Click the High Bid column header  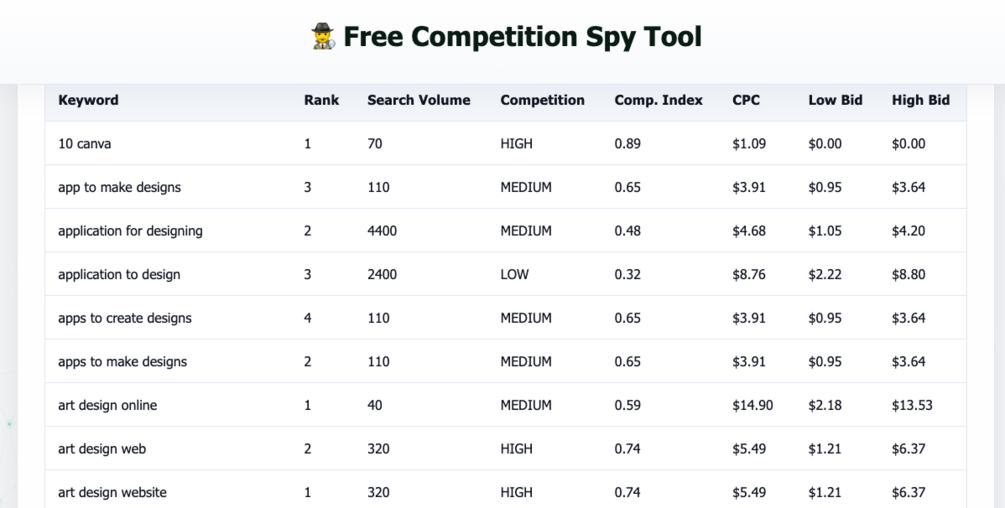[920, 100]
